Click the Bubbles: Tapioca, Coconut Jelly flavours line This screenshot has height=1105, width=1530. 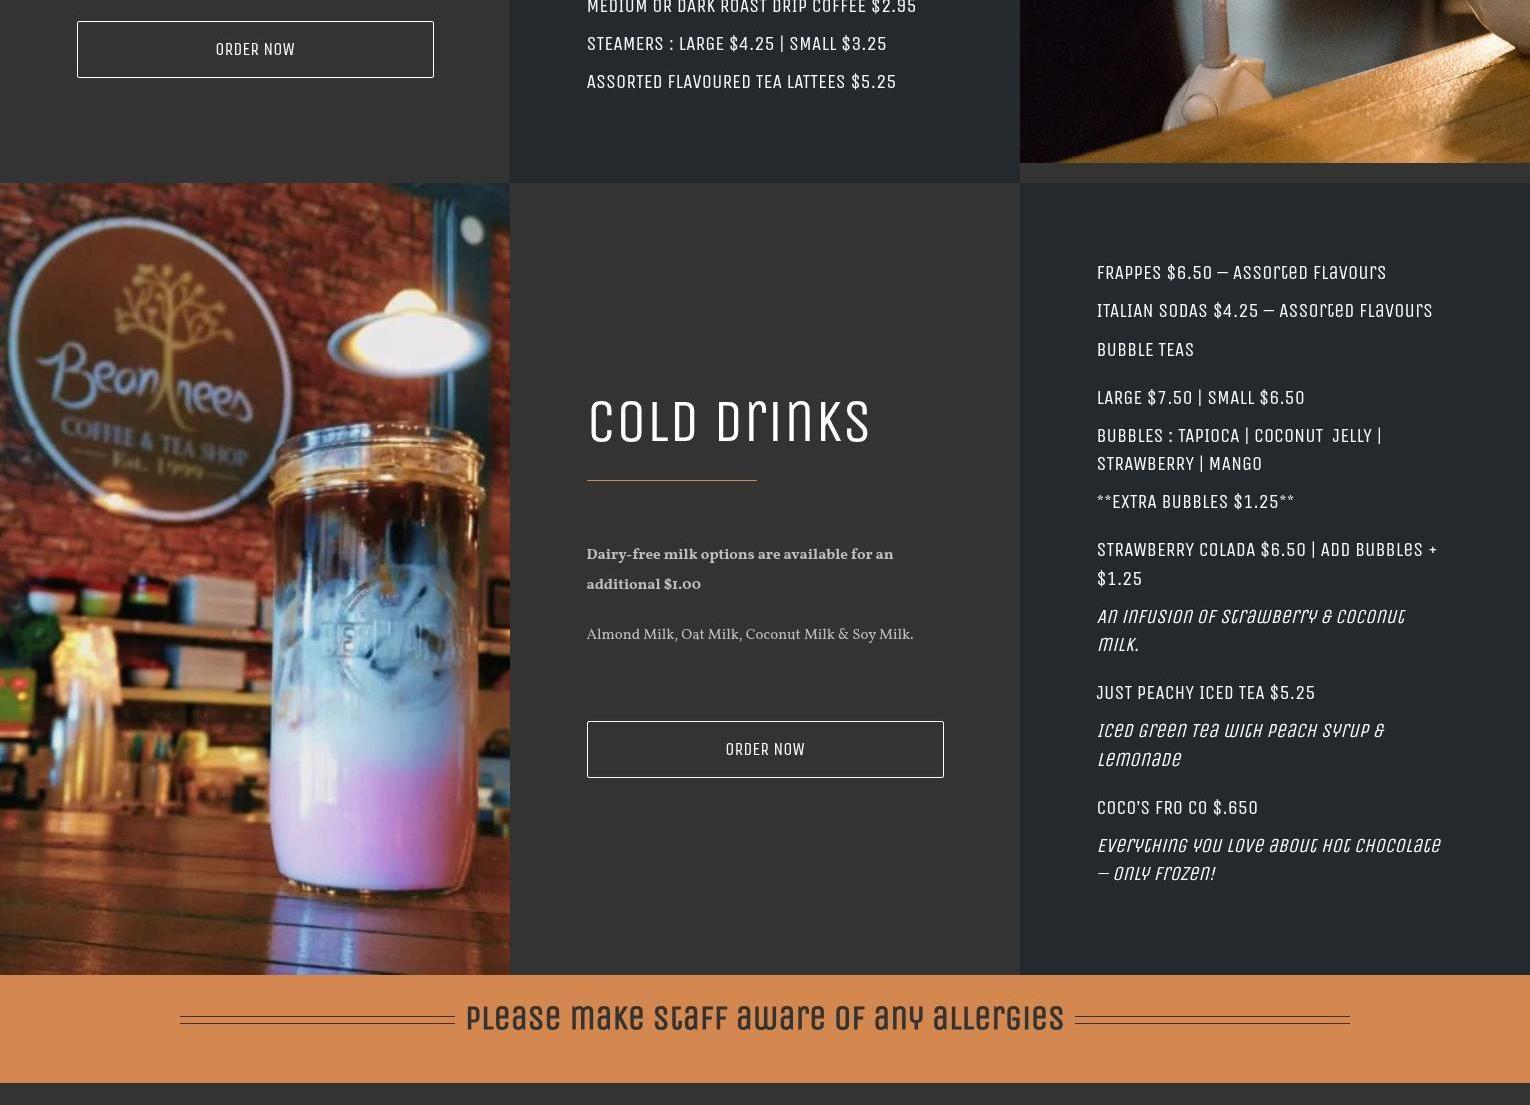click(1239, 449)
